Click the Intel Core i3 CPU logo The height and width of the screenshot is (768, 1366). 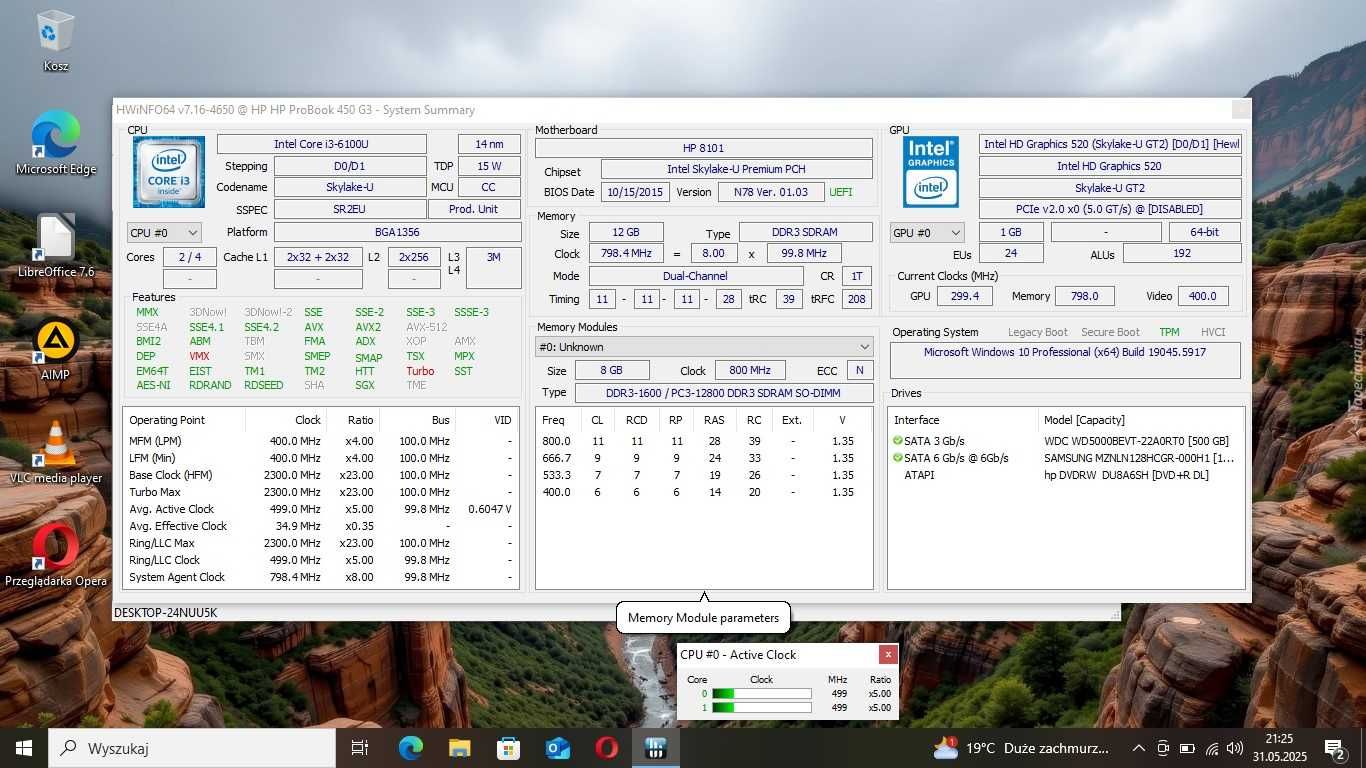[169, 171]
